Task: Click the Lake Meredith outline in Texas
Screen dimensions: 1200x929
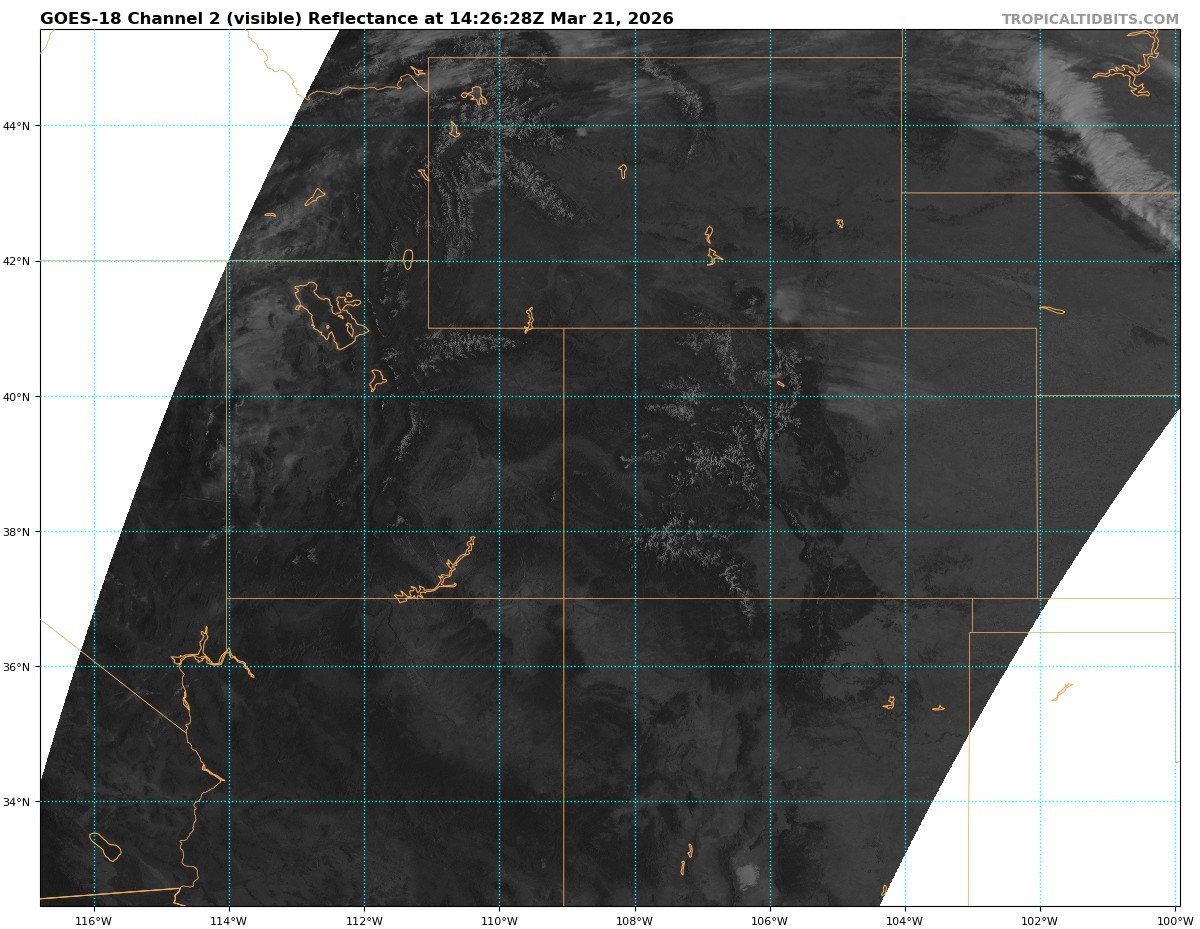Action: [x=1062, y=692]
